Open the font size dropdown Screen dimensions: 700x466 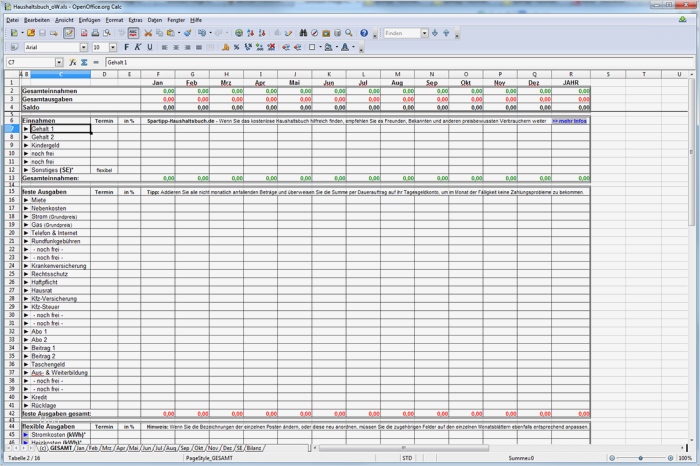111,47
